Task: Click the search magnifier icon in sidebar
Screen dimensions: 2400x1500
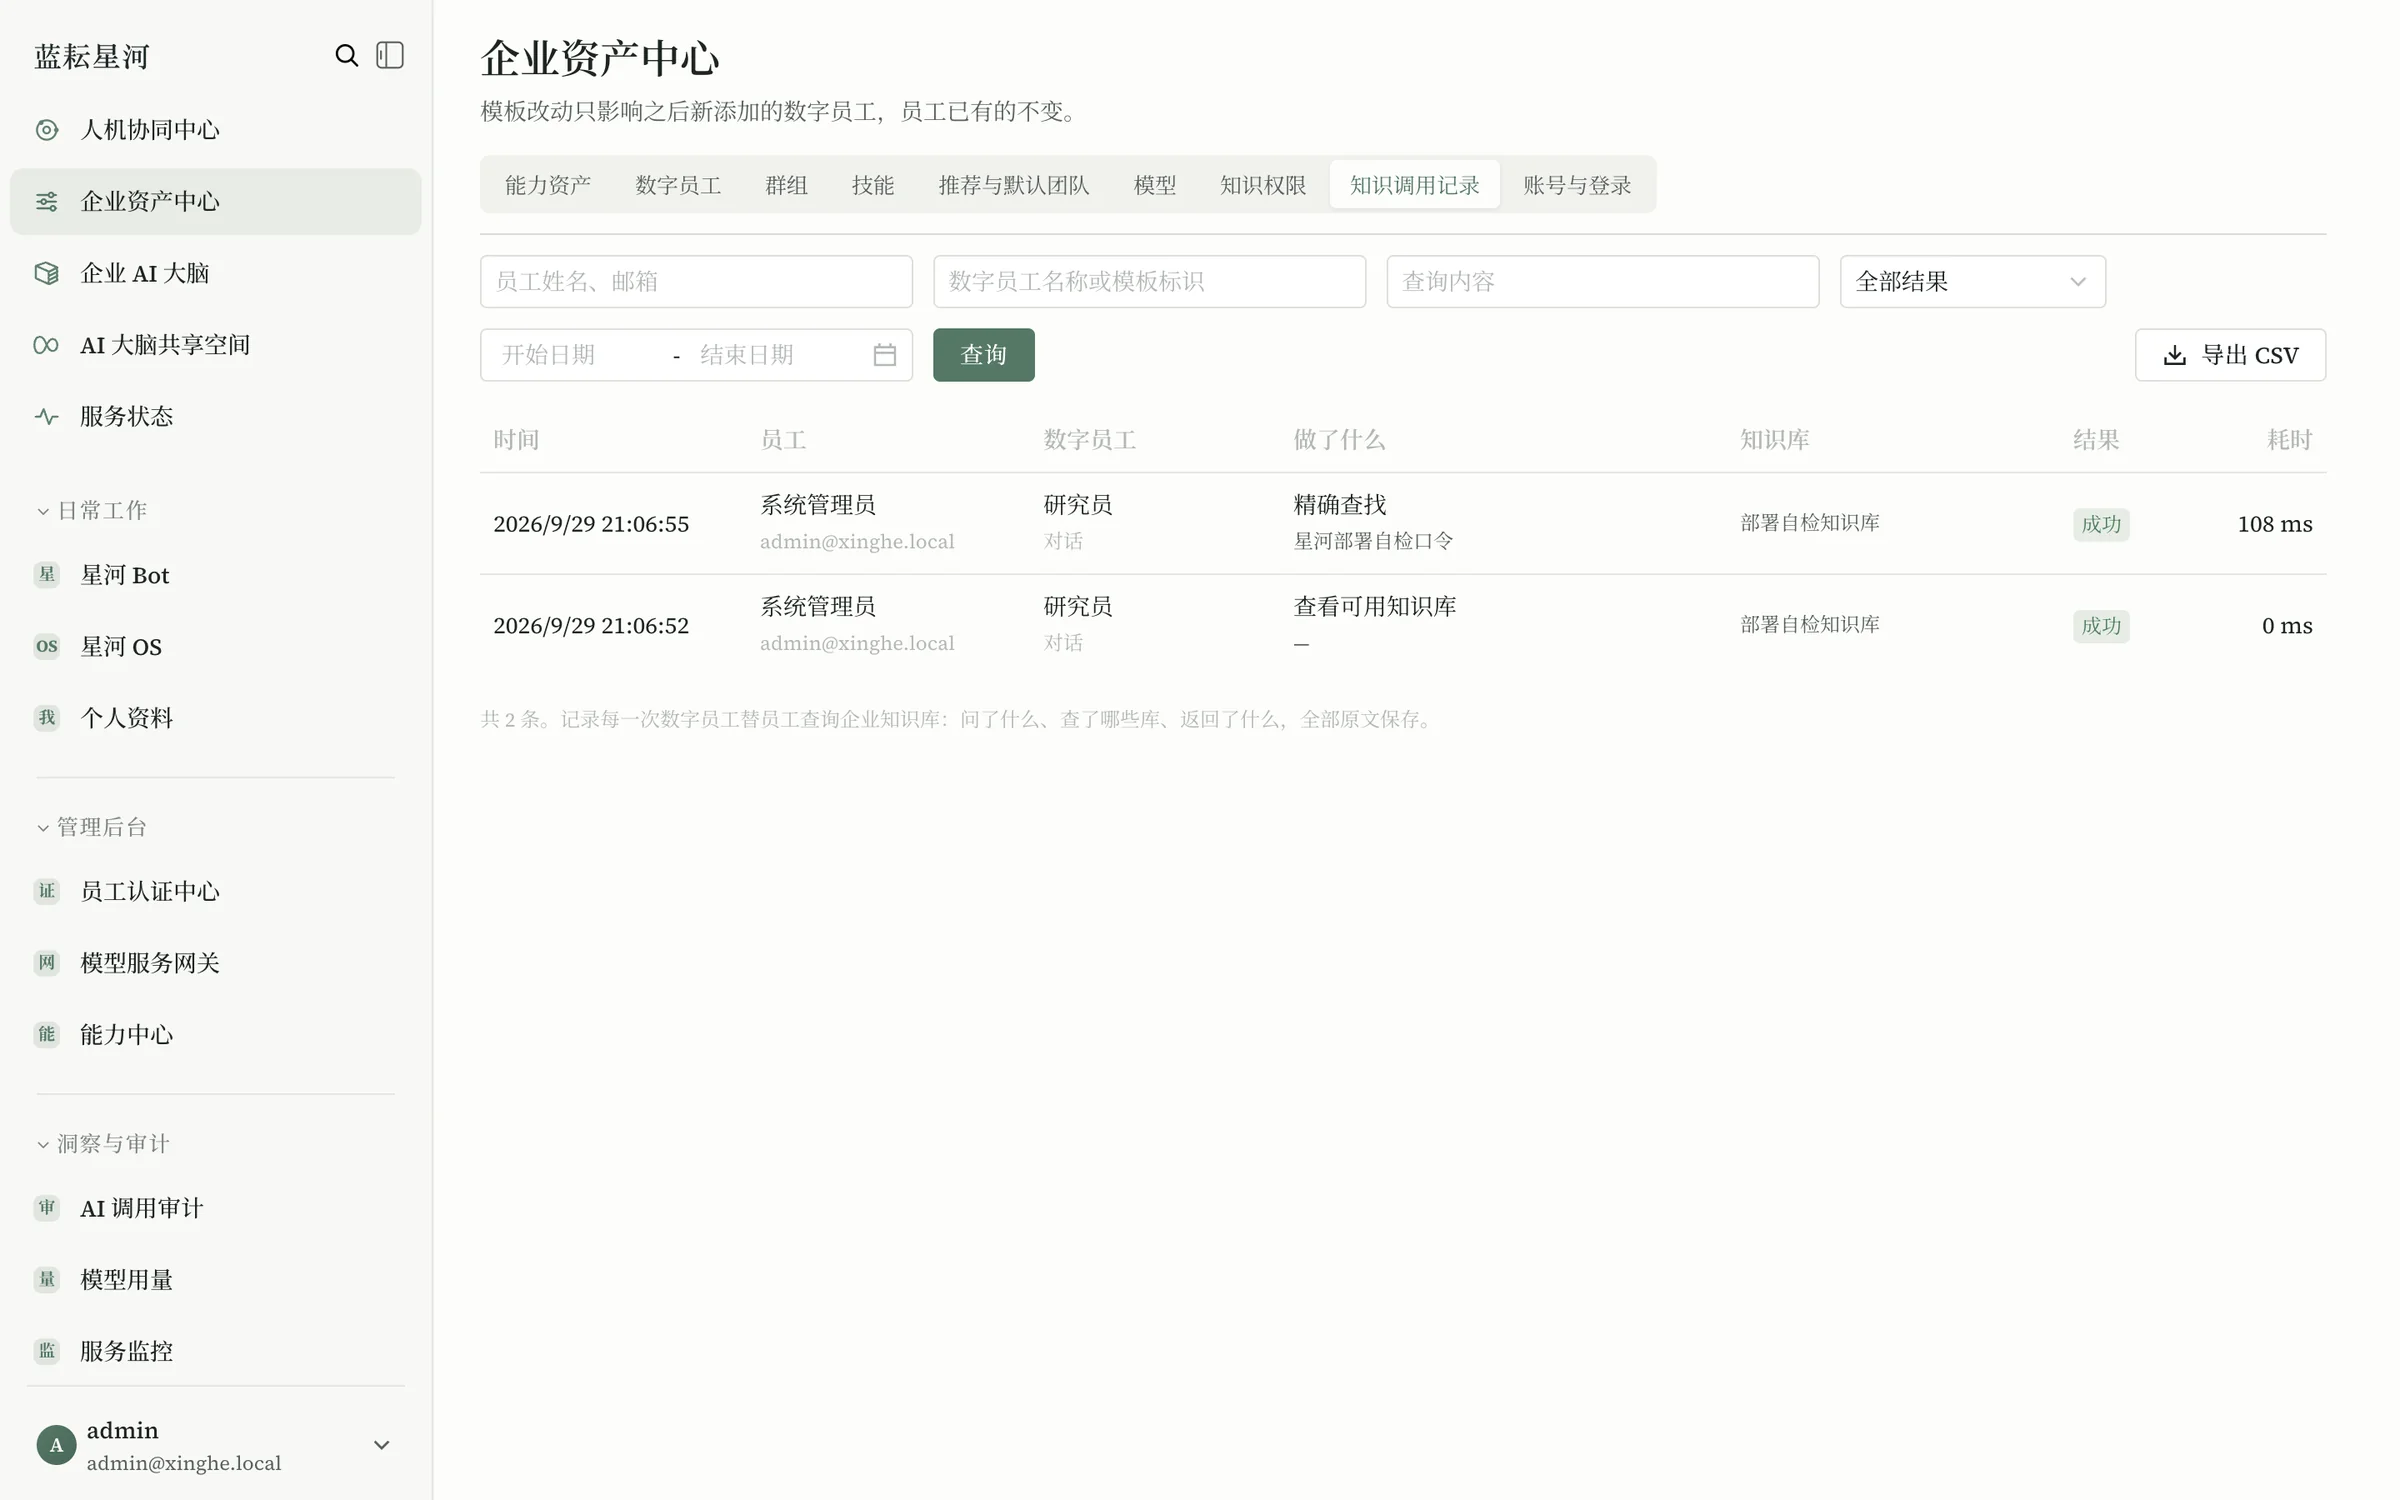Action: tap(346, 55)
